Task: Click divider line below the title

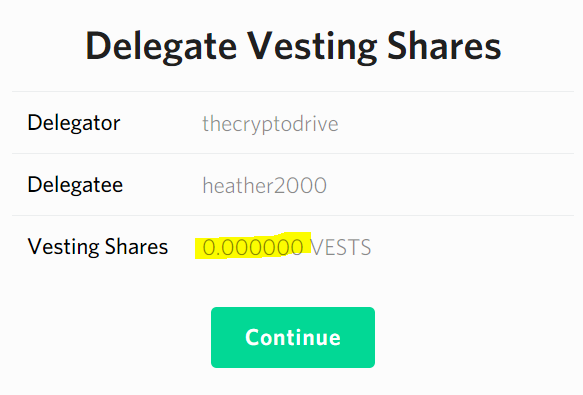Action: [293, 91]
